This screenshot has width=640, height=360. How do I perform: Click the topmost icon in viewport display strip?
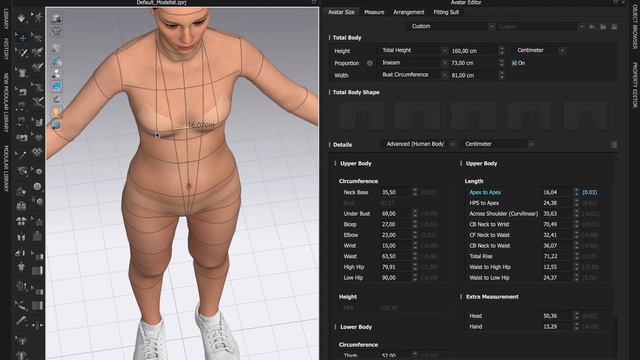point(56,18)
